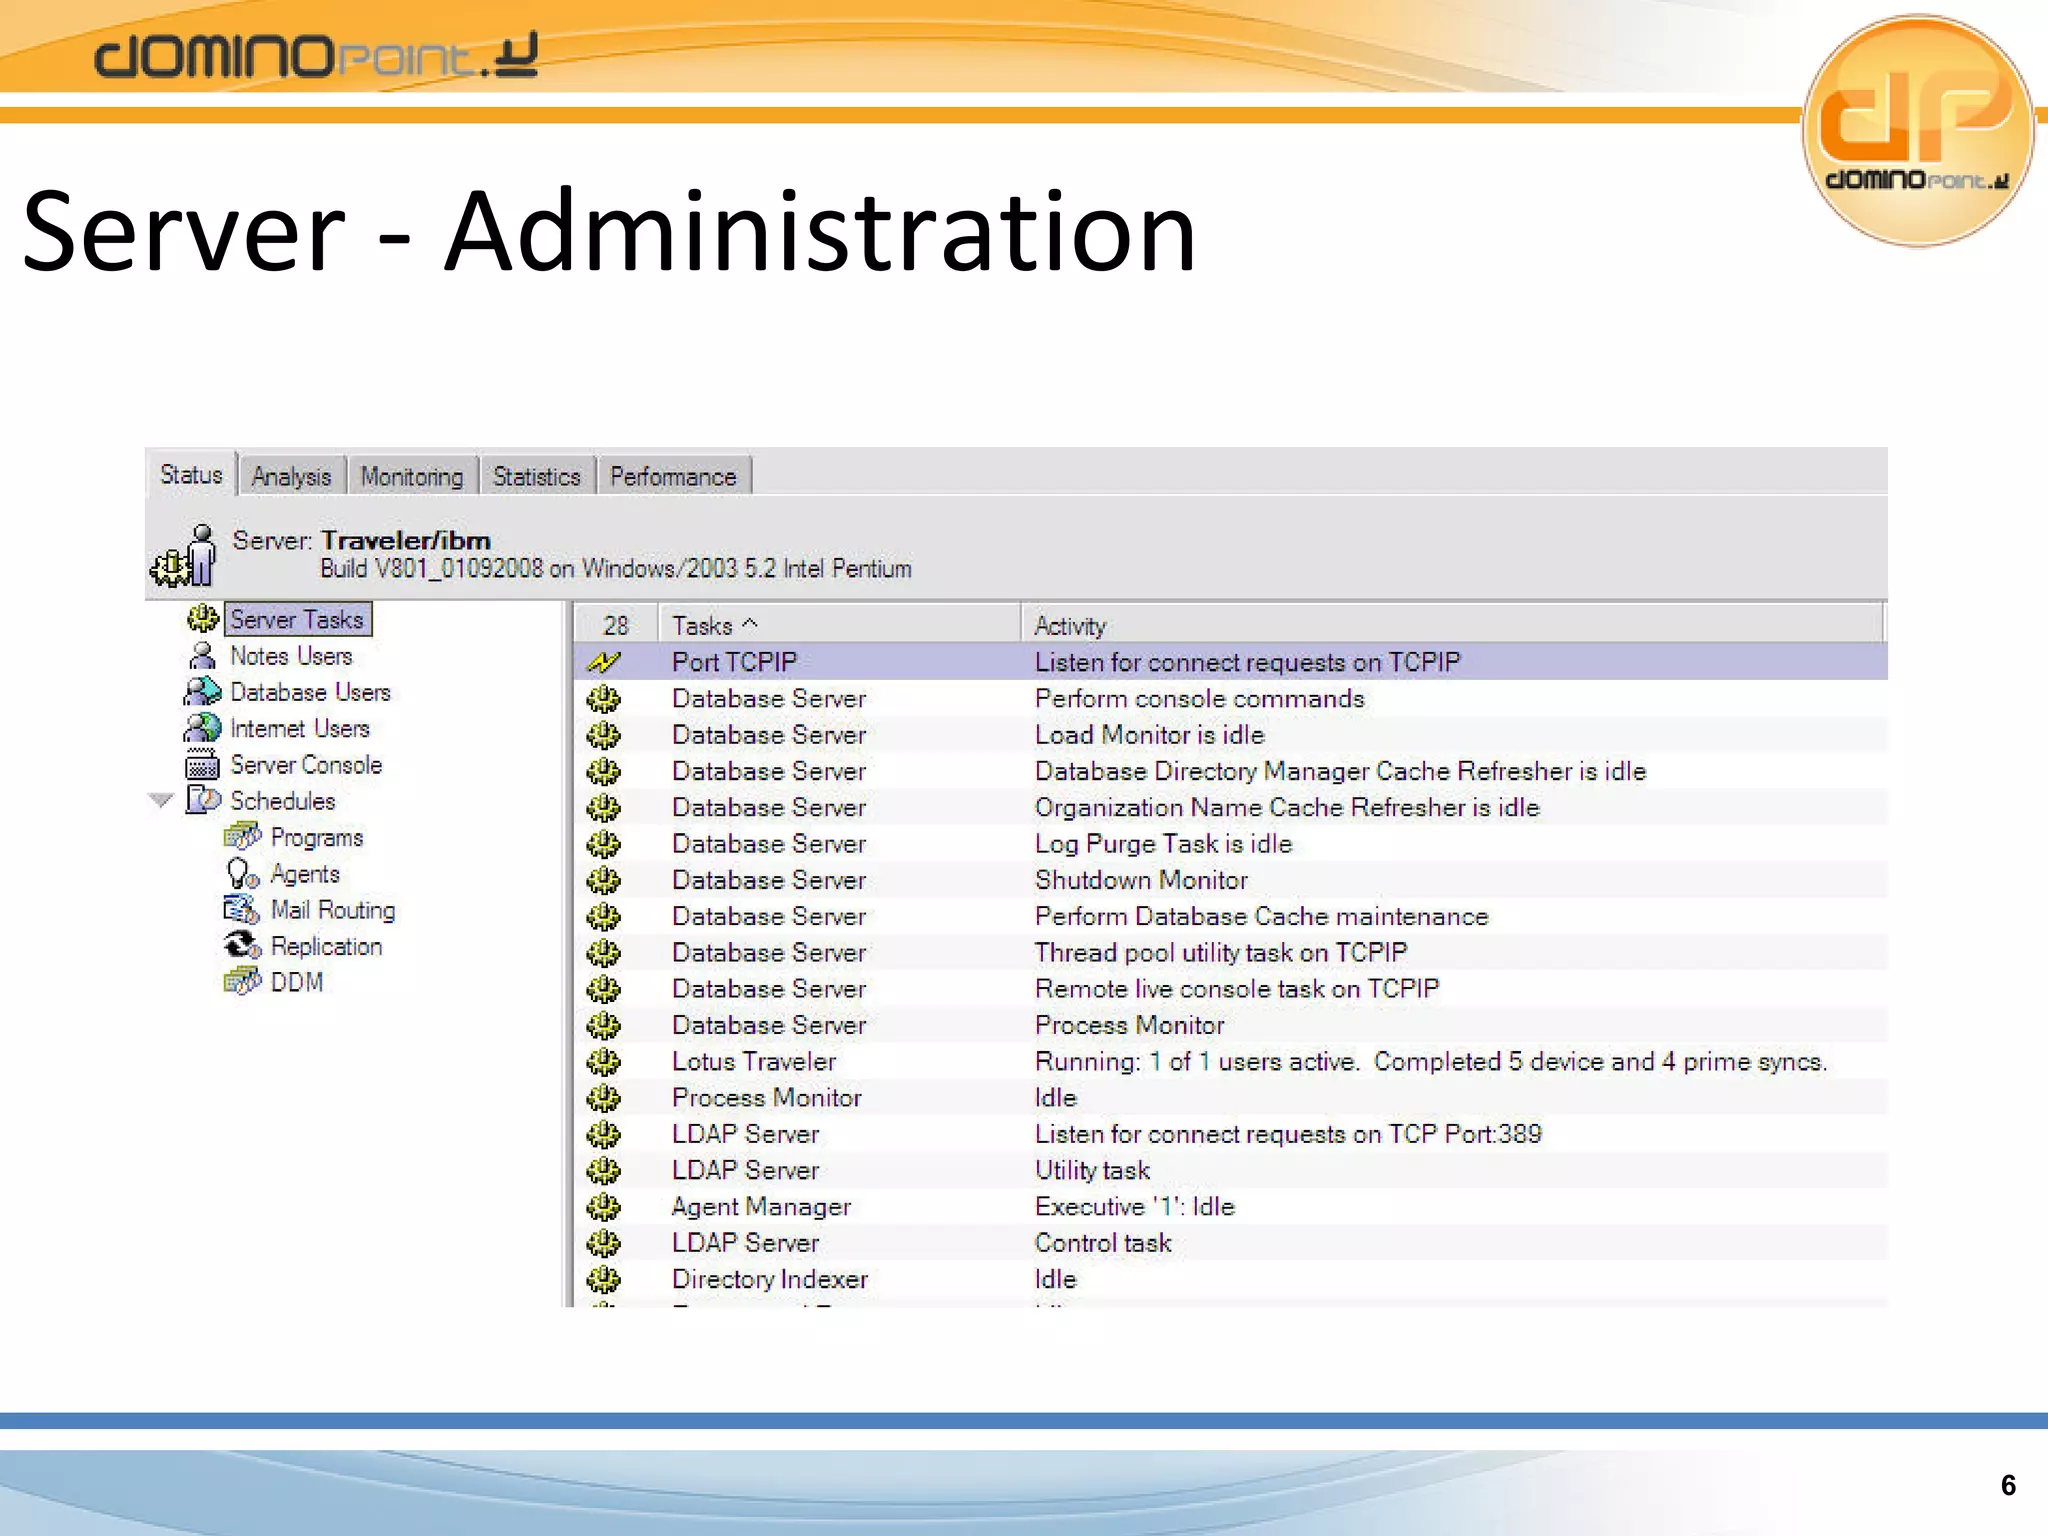Click the Traveler/ibm server icon
Image resolution: width=2048 pixels, height=1536 pixels.
(x=184, y=556)
